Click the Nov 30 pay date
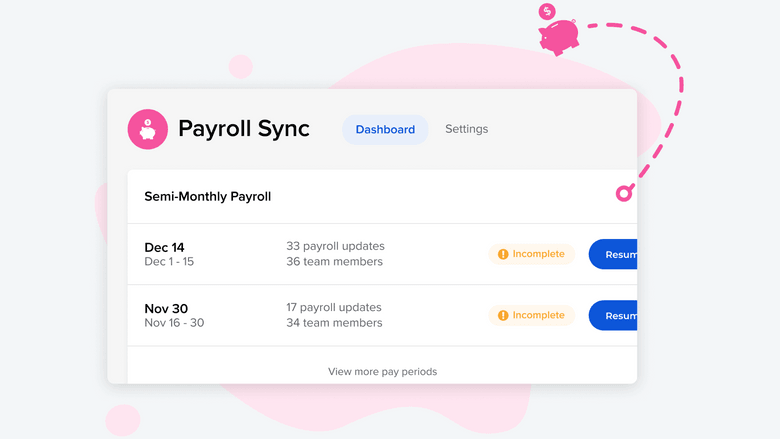Screen dimensions: 780x439 tap(166, 308)
